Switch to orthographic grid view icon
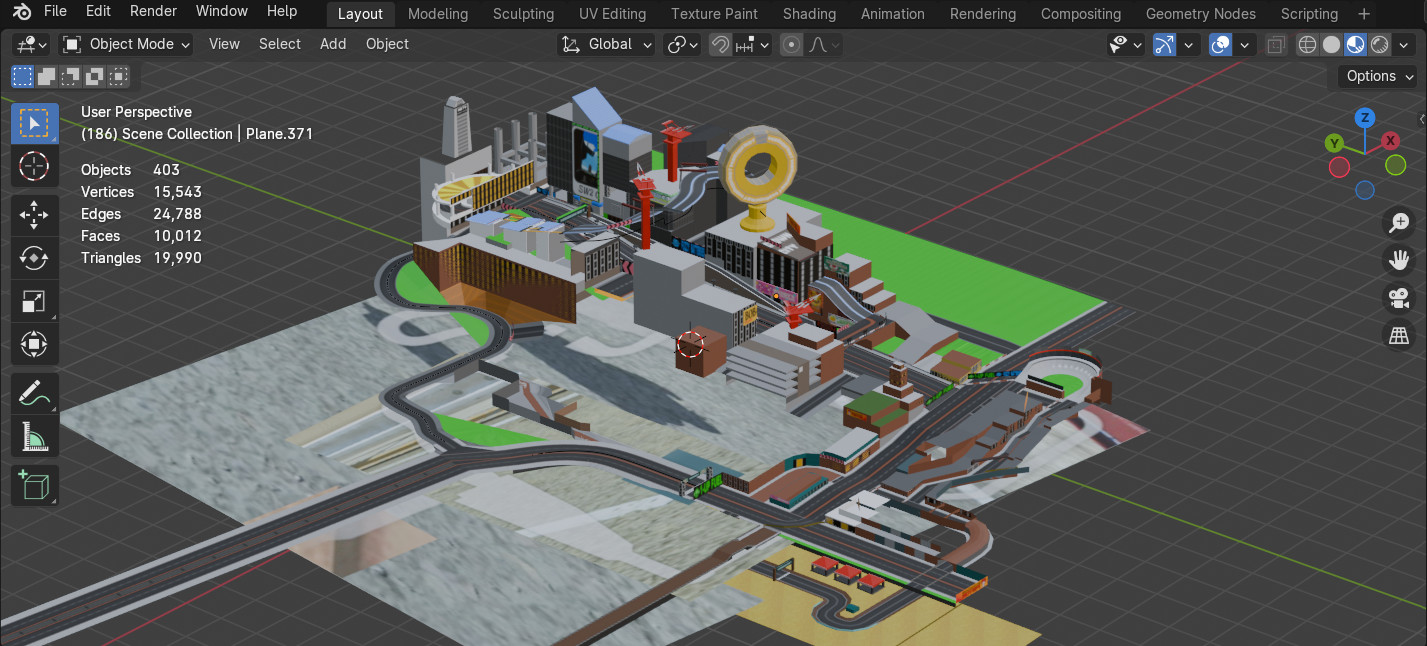Screen dimensions: 1427x646 (1399, 336)
